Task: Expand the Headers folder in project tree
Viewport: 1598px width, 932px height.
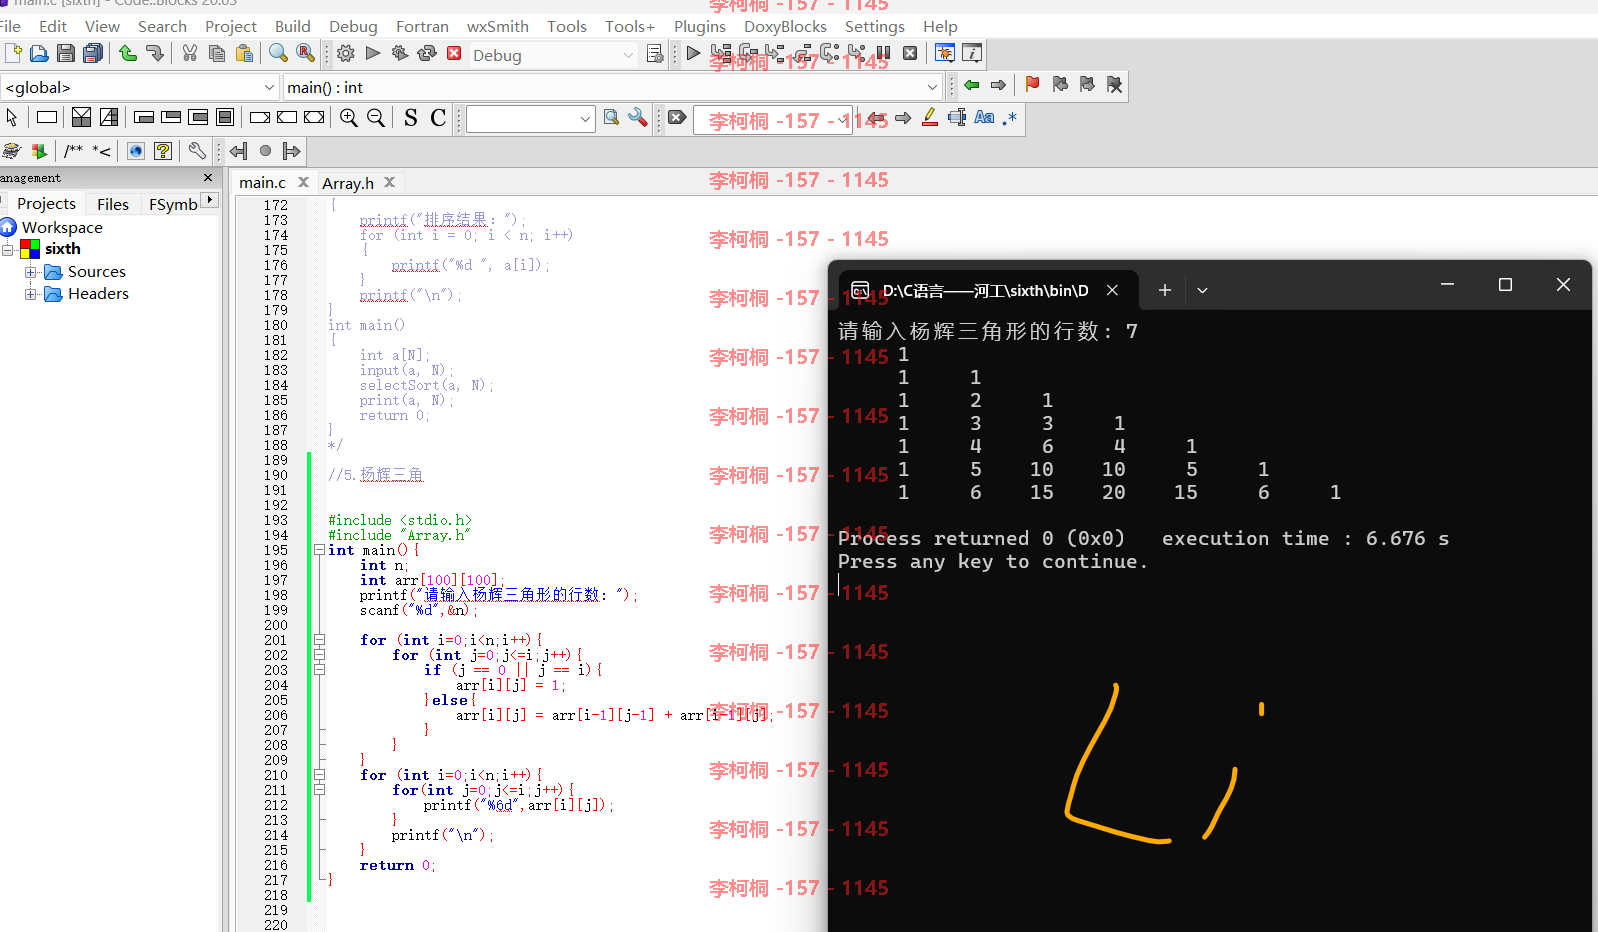Action: 31,294
